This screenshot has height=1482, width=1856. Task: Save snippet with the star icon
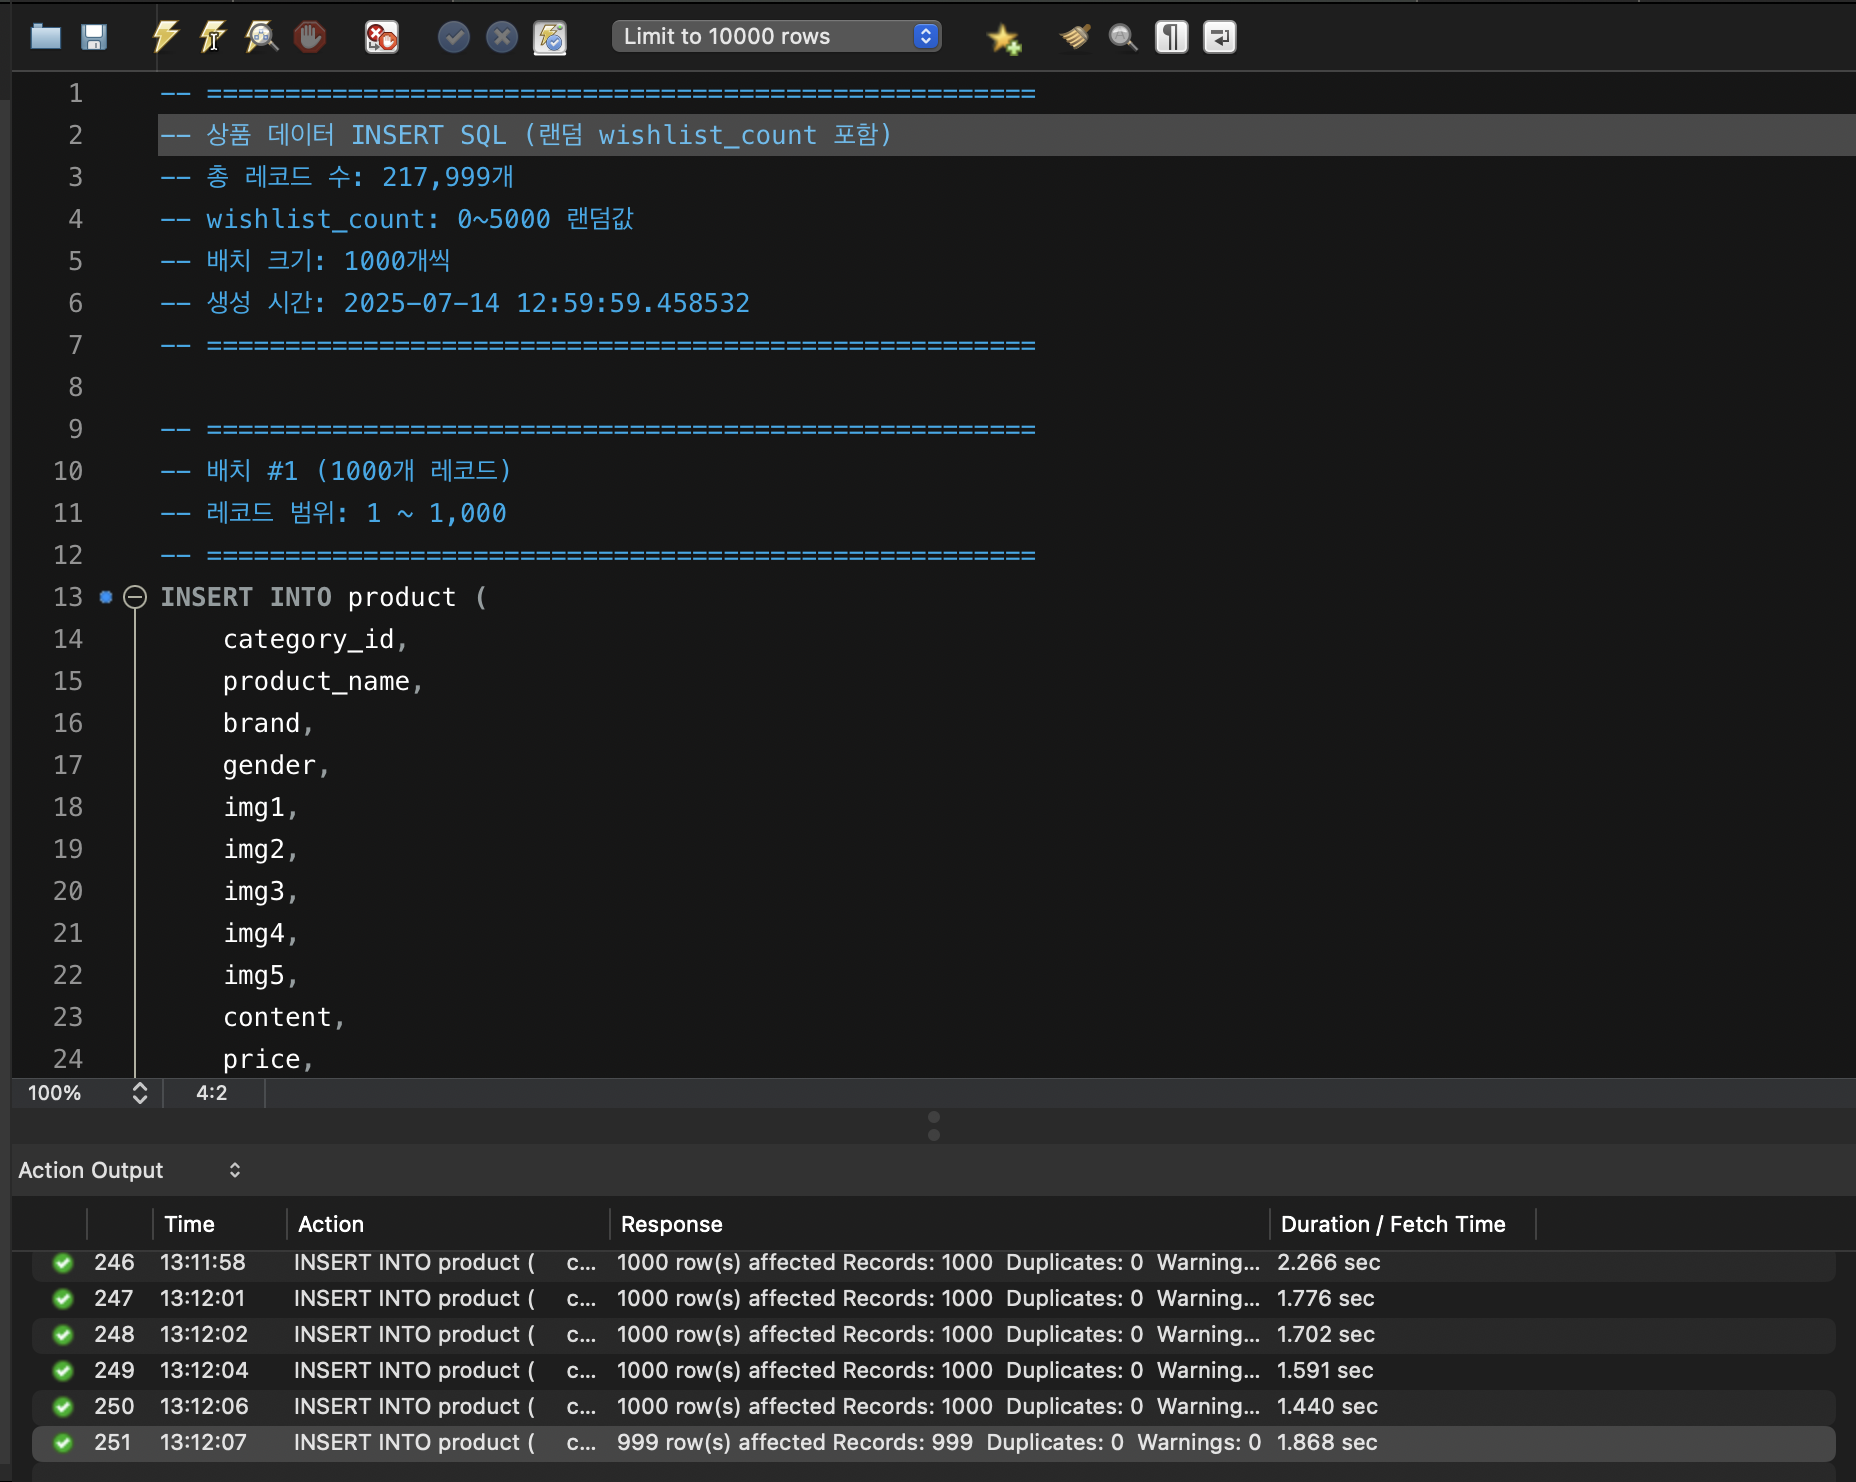point(1003,38)
